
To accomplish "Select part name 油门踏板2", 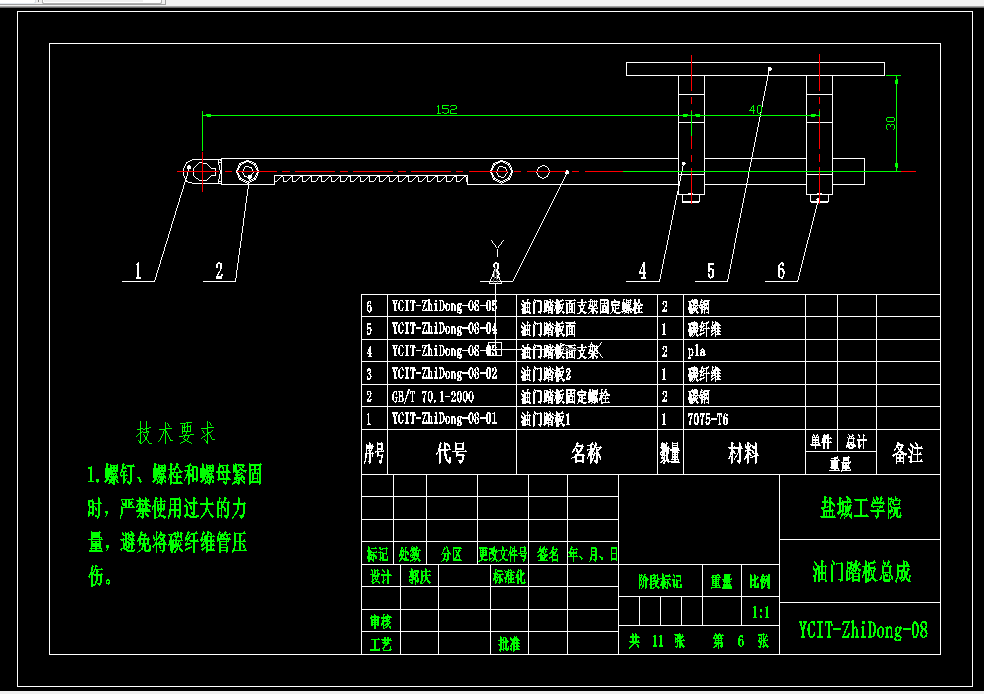I will (545, 374).
